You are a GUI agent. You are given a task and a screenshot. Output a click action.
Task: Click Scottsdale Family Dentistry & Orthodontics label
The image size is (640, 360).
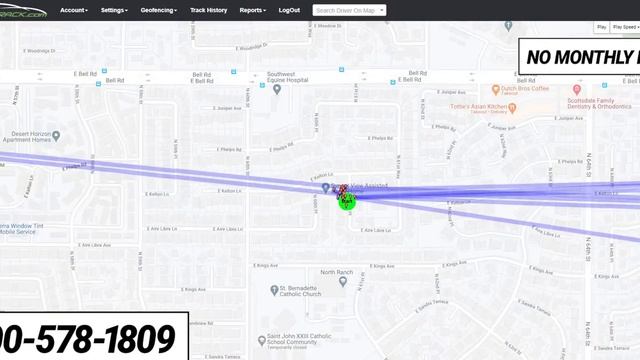[x=599, y=103]
